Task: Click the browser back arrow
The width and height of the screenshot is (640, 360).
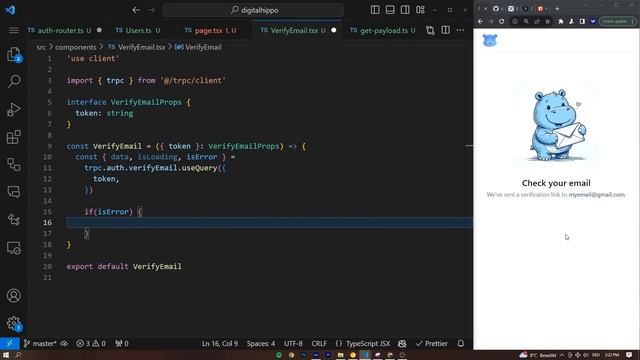Action: coord(480,21)
